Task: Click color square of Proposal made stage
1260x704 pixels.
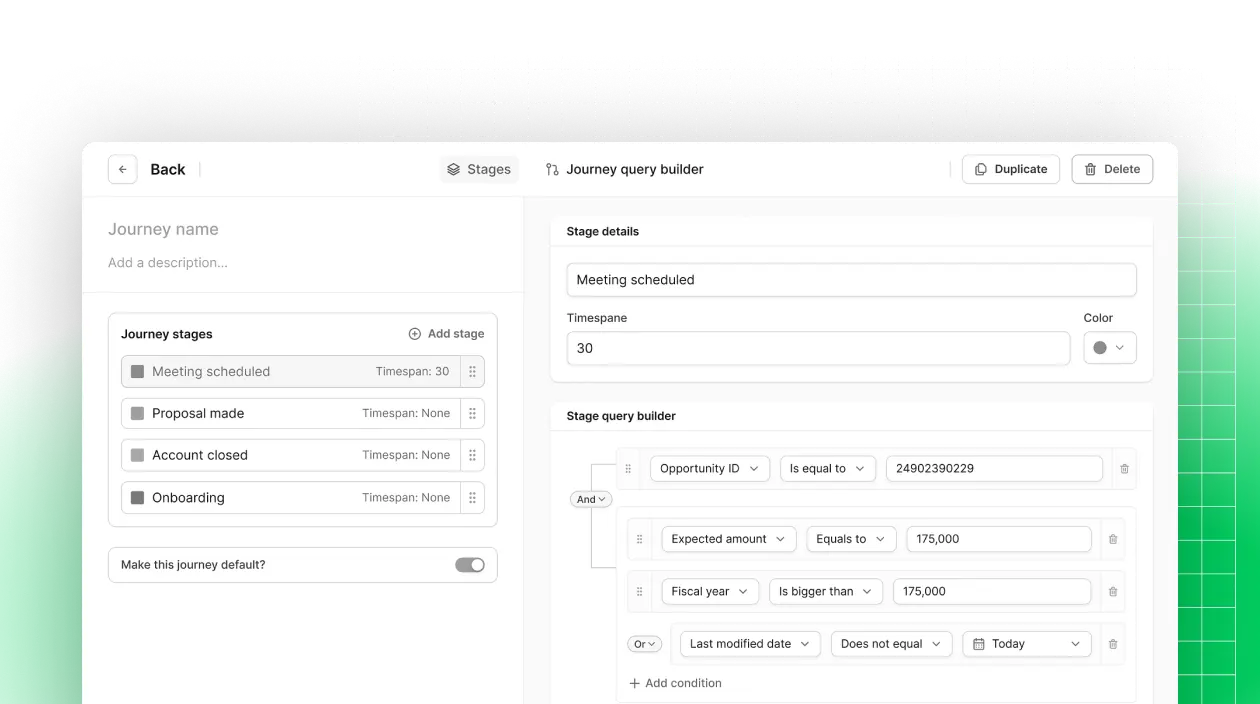Action: (138, 413)
